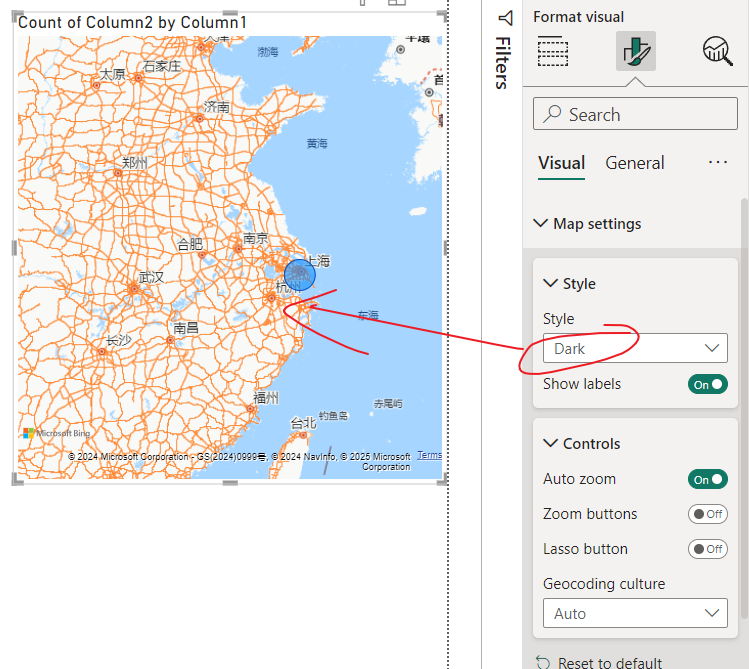Click the 南京 city label on map
Screen dimensions: 749x669
pos(256,238)
